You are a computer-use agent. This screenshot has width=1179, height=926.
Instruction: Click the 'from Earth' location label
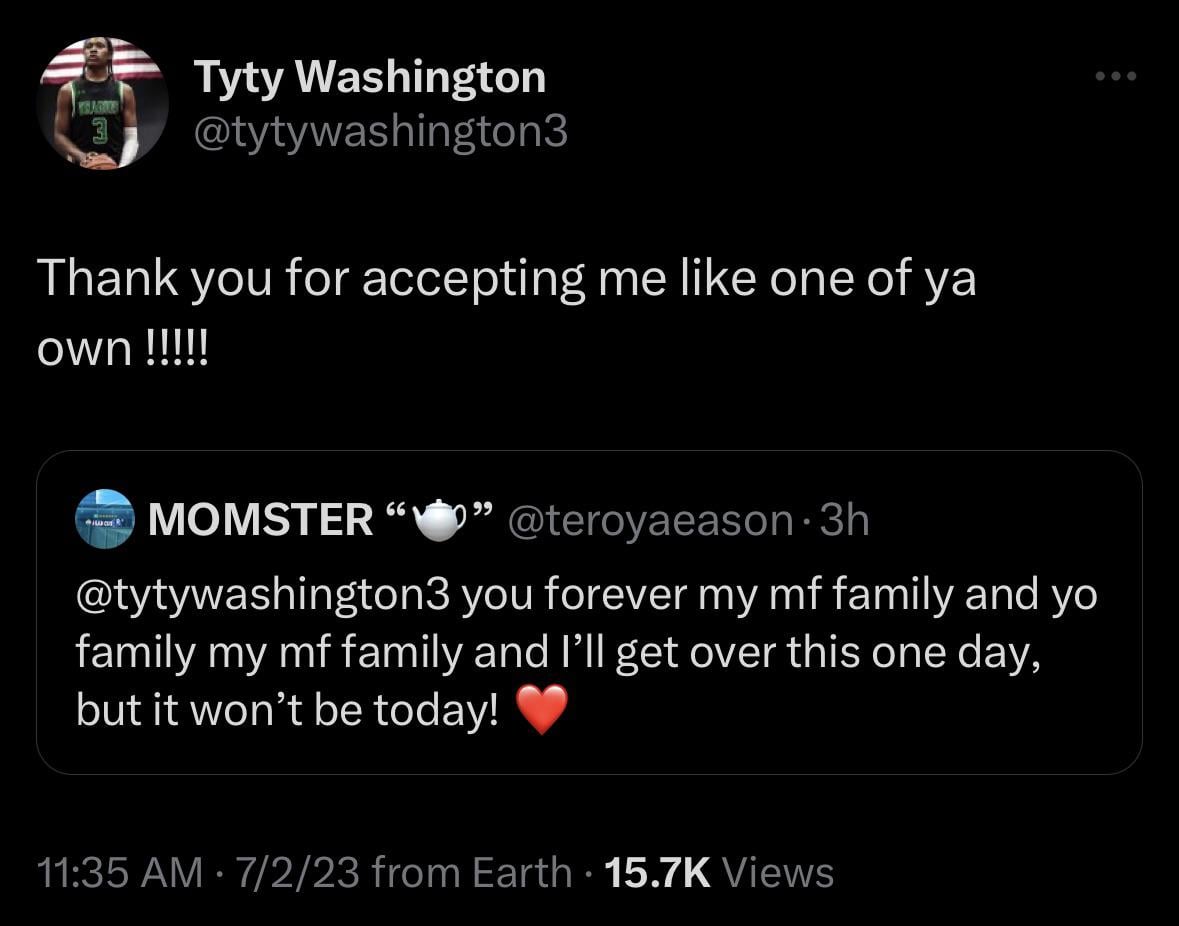click(471, 872)
